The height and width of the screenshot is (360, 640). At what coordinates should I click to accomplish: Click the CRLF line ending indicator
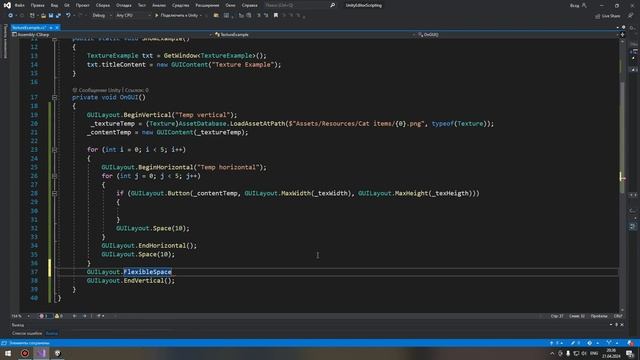pyautogui.click(x=618, y=316)
